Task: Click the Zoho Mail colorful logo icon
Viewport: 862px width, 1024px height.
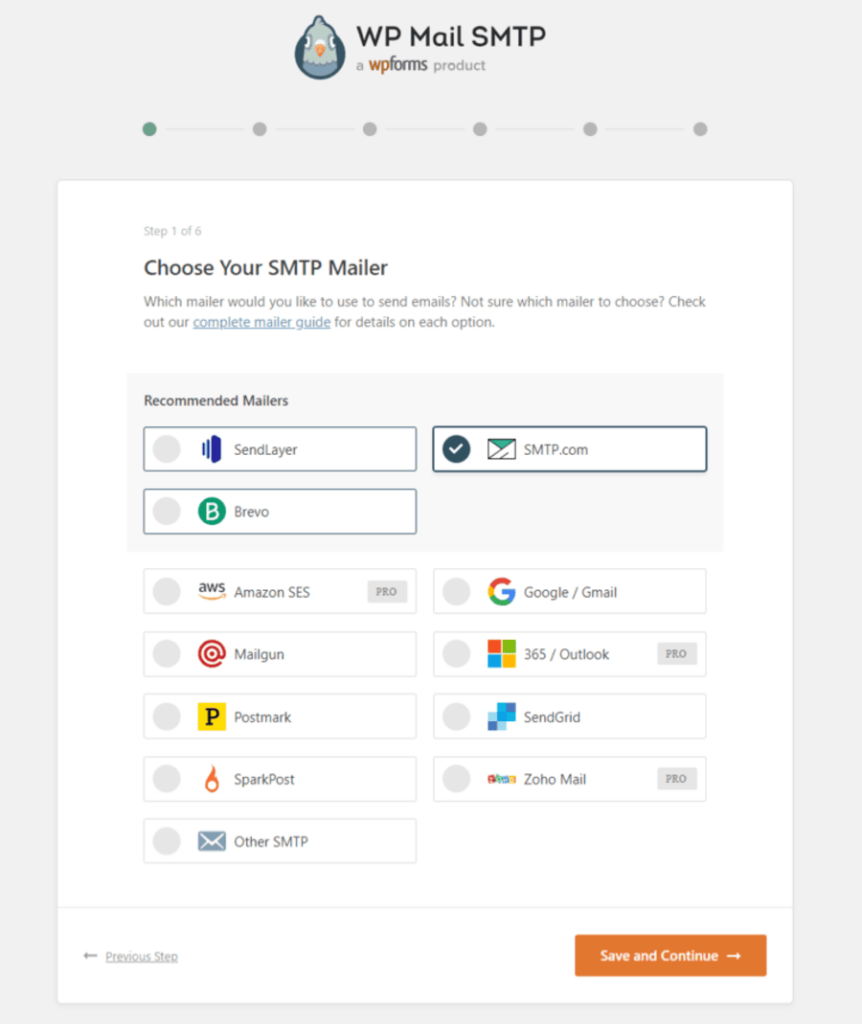Action: pos(503,779)
